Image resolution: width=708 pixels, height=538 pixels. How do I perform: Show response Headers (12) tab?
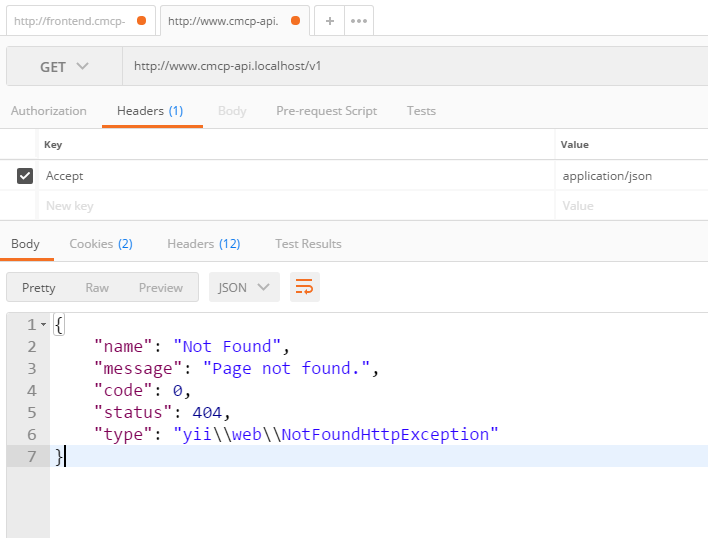[203, 244]
